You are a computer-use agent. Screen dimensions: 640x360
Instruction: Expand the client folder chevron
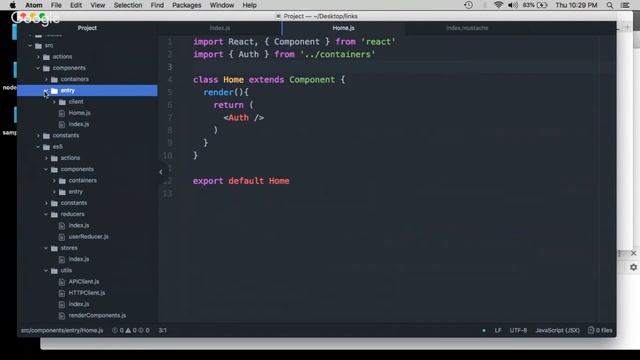[54, 102]
